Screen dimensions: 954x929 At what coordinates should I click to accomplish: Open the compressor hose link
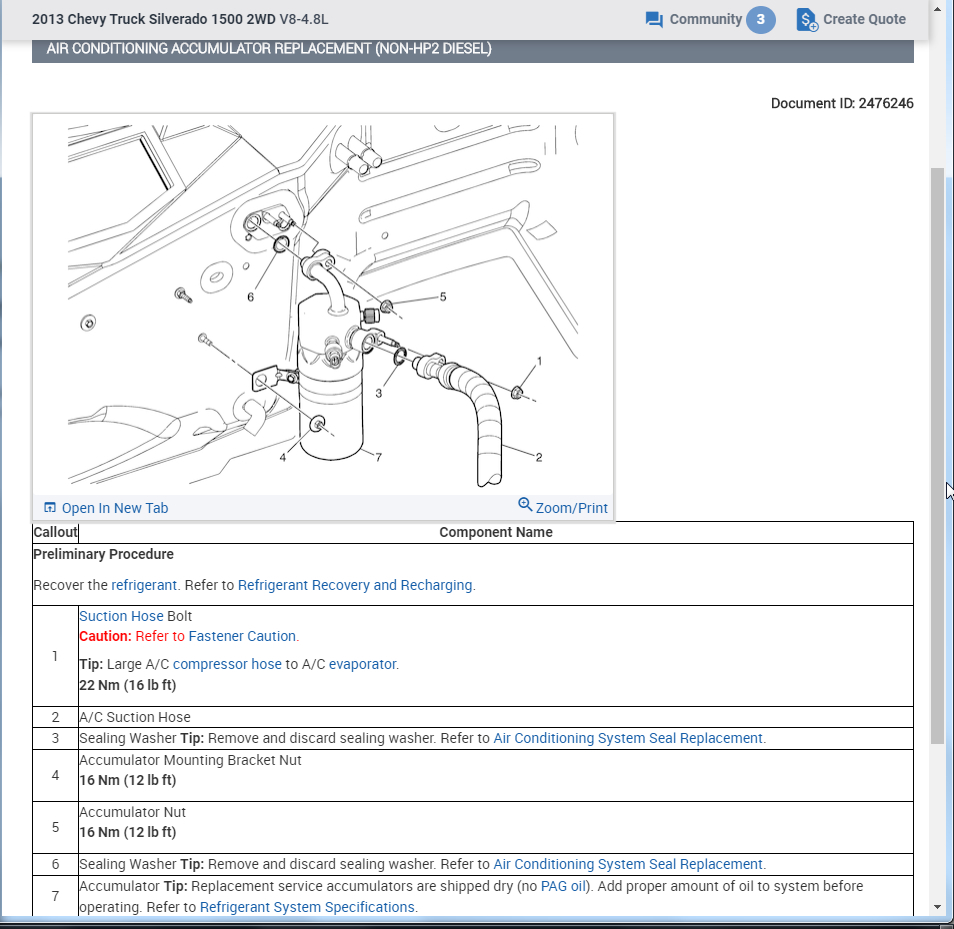(227, 664)
